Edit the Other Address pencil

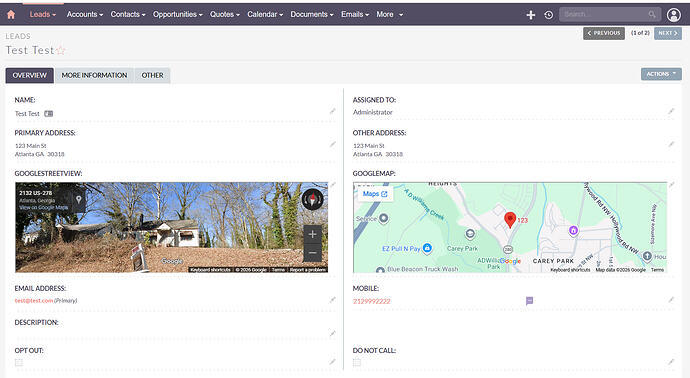[x=671, y=144]
